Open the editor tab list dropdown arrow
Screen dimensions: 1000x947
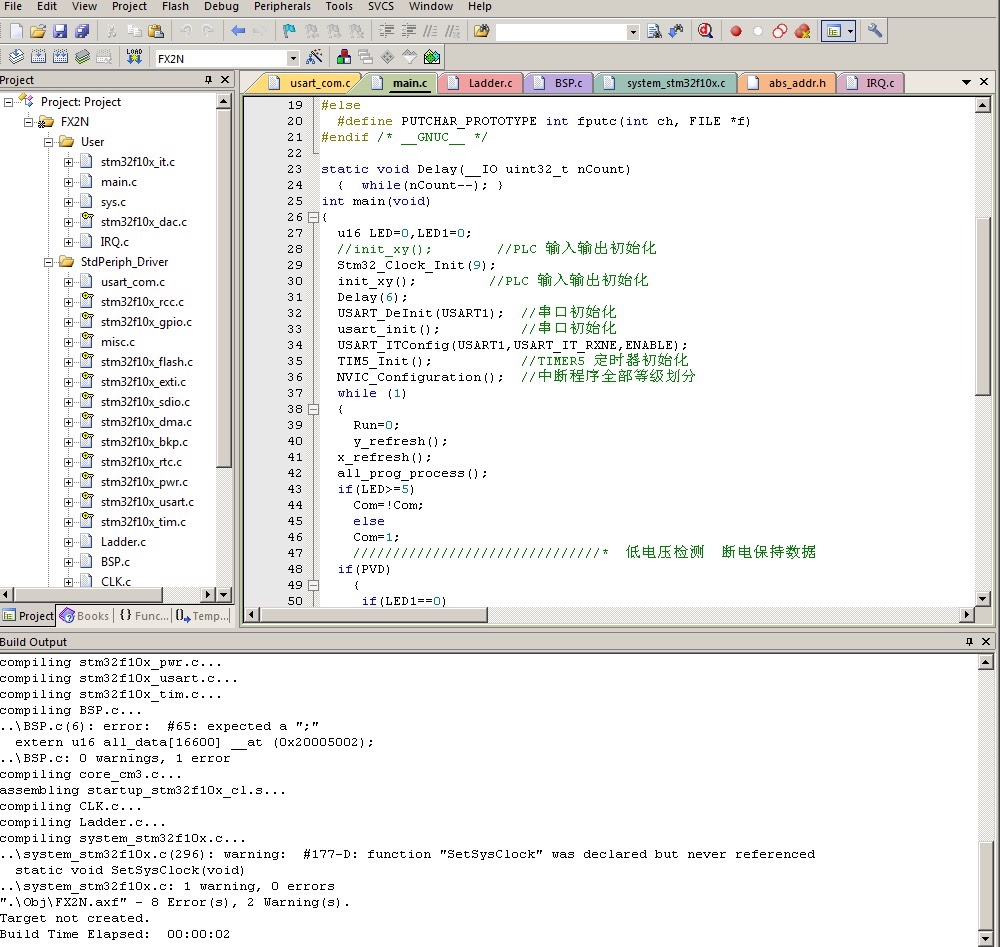tap(966, 82)
